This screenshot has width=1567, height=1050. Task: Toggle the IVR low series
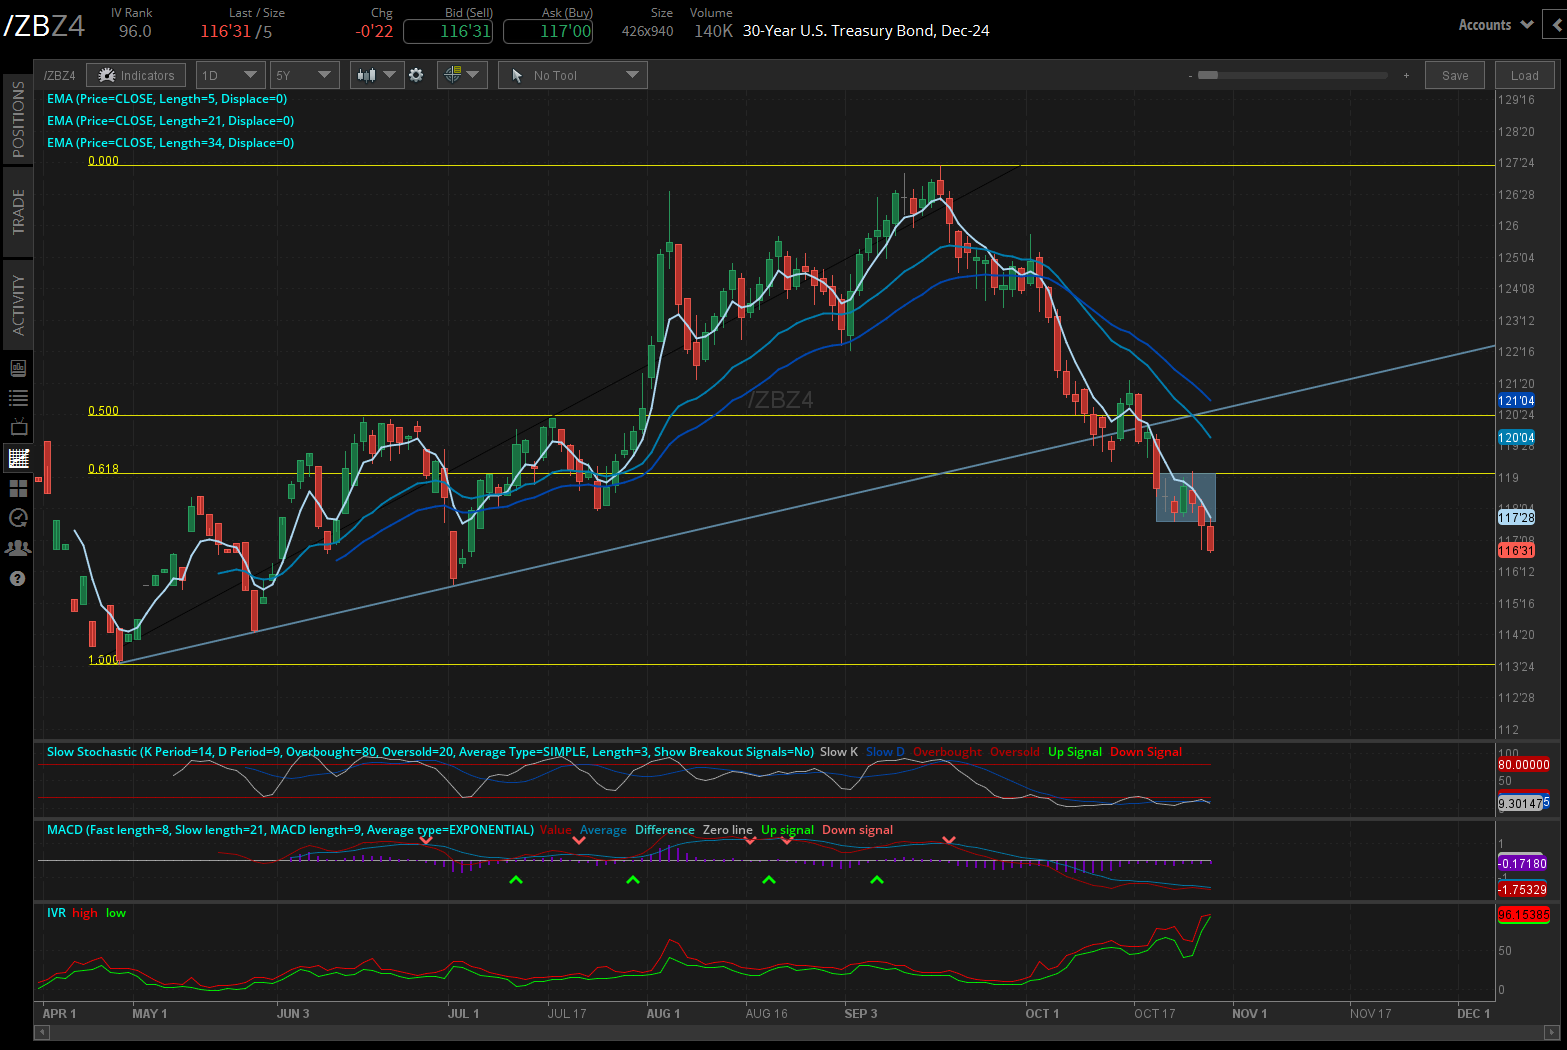click(115, 912)
